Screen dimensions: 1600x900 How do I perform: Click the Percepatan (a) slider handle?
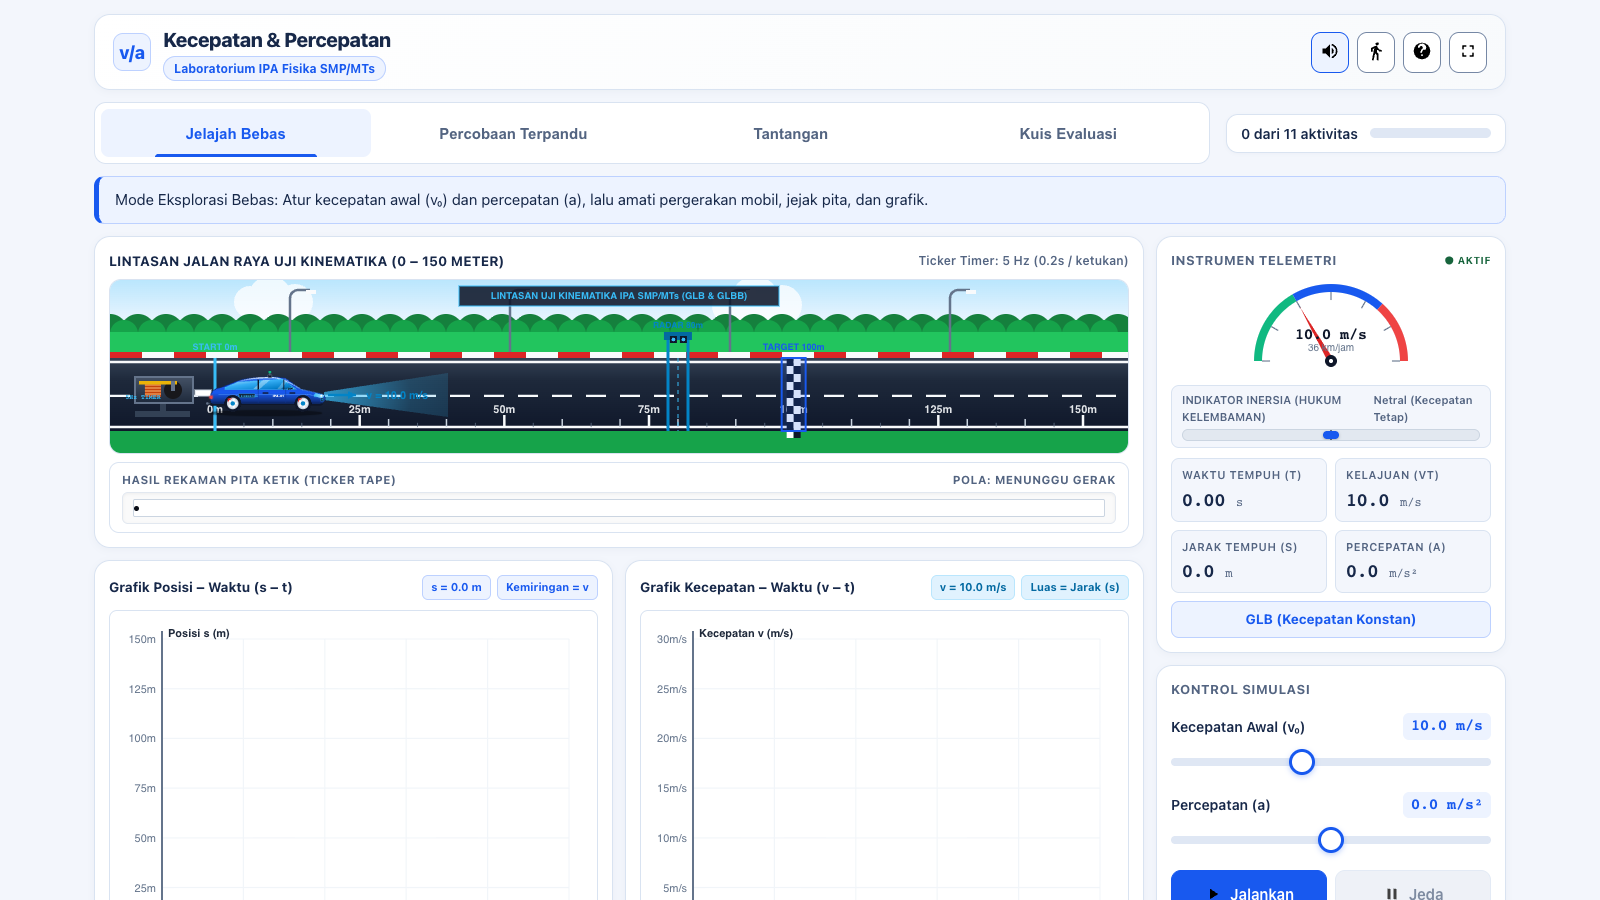[1331, 840]
